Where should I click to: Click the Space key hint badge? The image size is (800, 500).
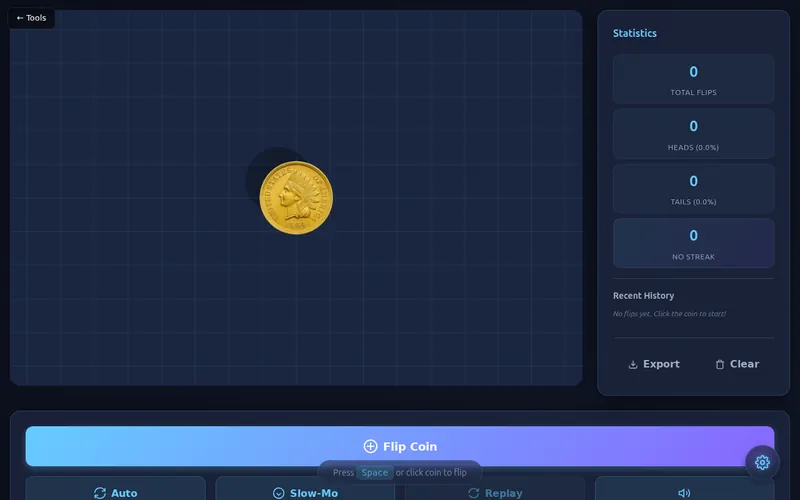[374, 472]
